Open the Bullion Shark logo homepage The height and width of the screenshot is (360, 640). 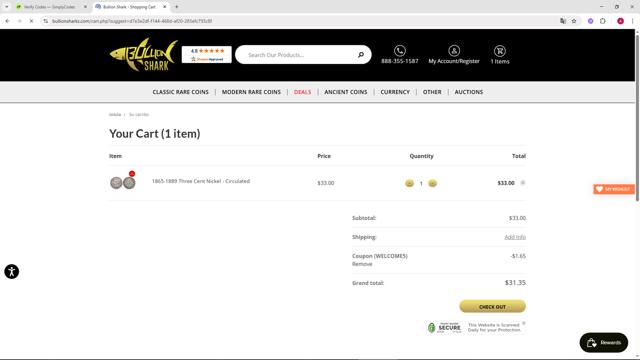pos(144,55)
